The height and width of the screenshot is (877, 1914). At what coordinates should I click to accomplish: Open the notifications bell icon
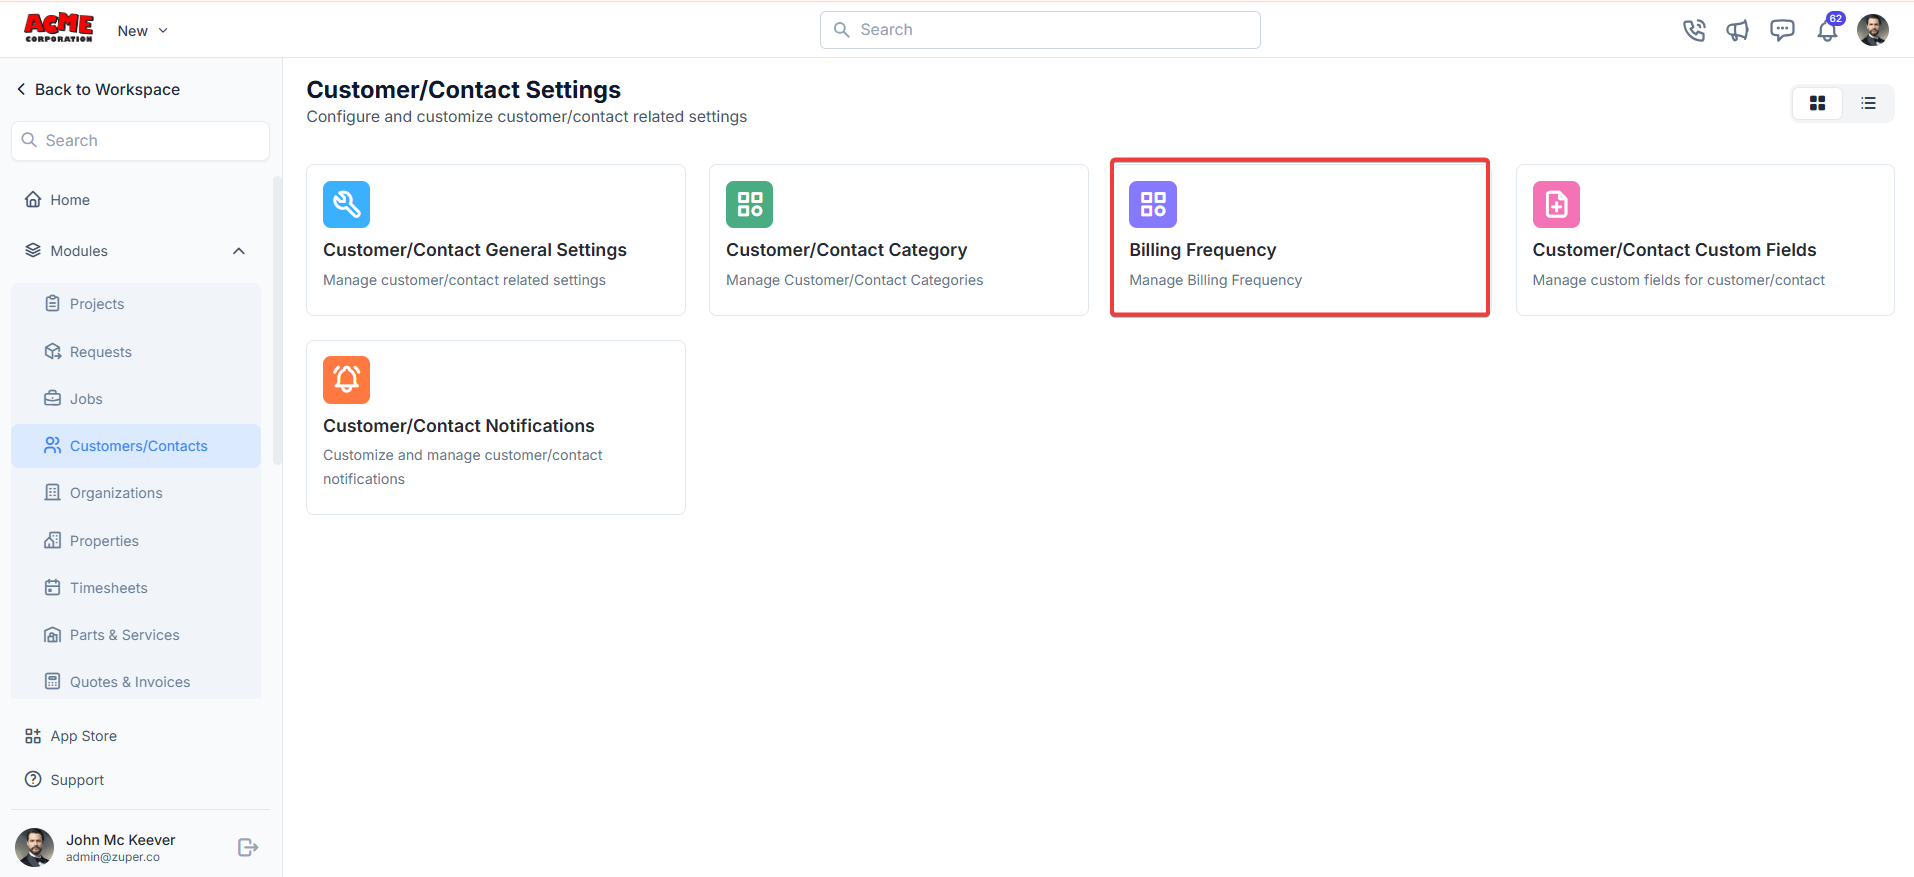[x=1827, y=30]
